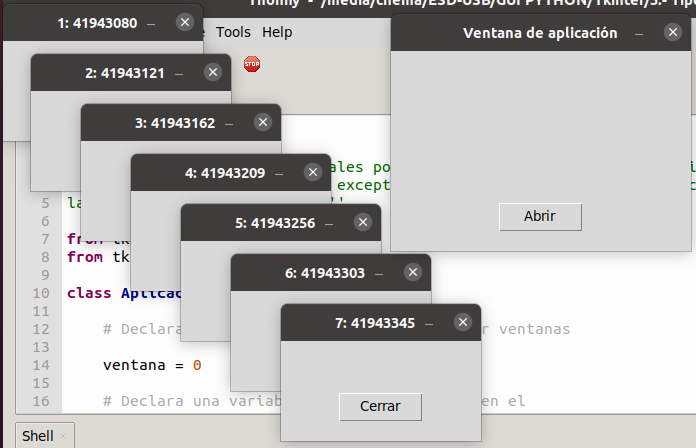Close window titled 3: 41943162
The image size is (696, 448).
point(263,122)
